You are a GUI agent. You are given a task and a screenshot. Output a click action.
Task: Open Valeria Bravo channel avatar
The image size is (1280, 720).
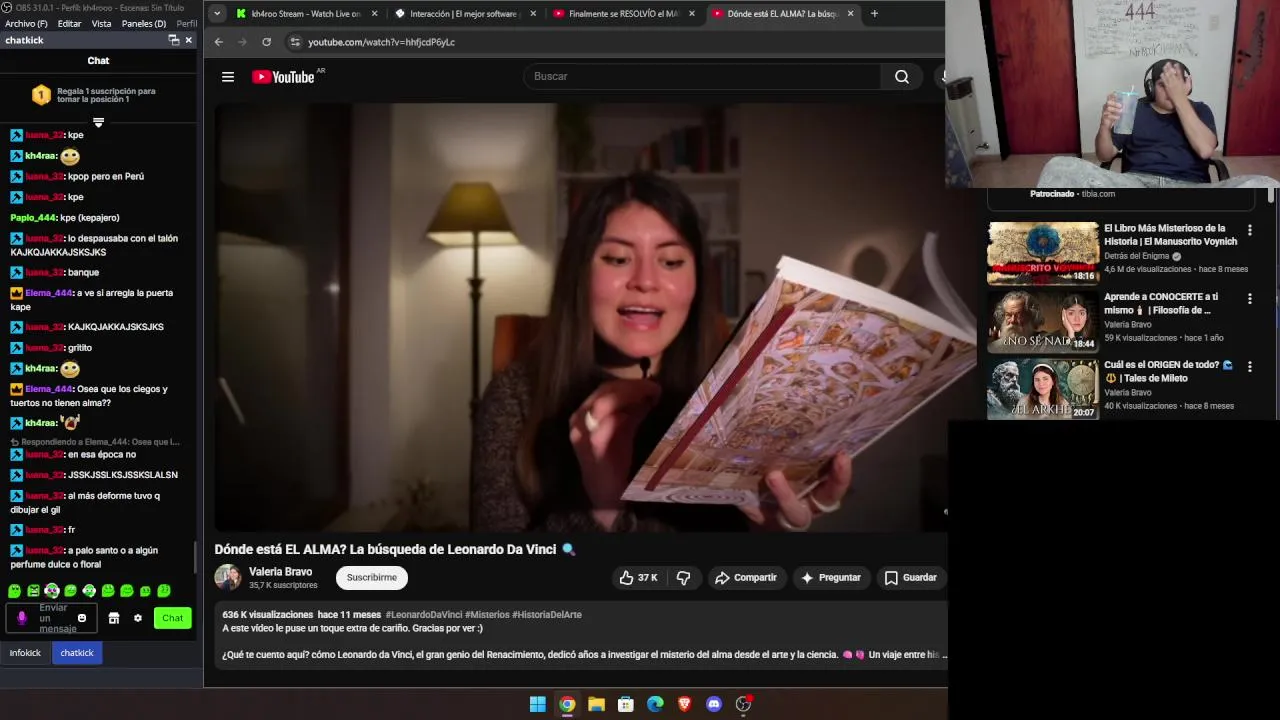pyautogui.click(x=228, y=577)
